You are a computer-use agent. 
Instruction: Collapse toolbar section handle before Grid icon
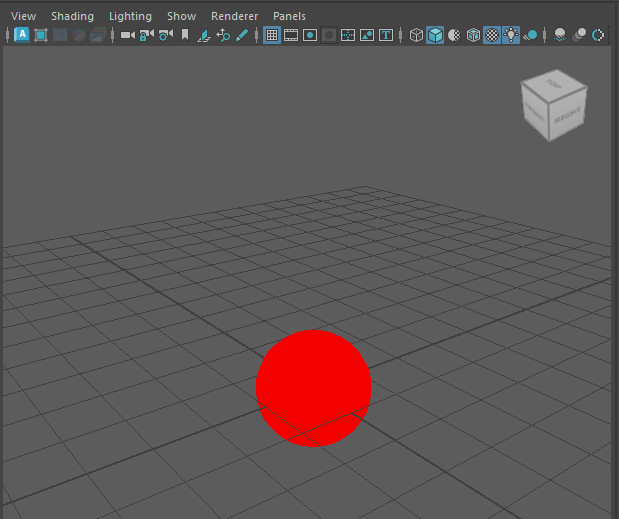(x=256, y=35)
